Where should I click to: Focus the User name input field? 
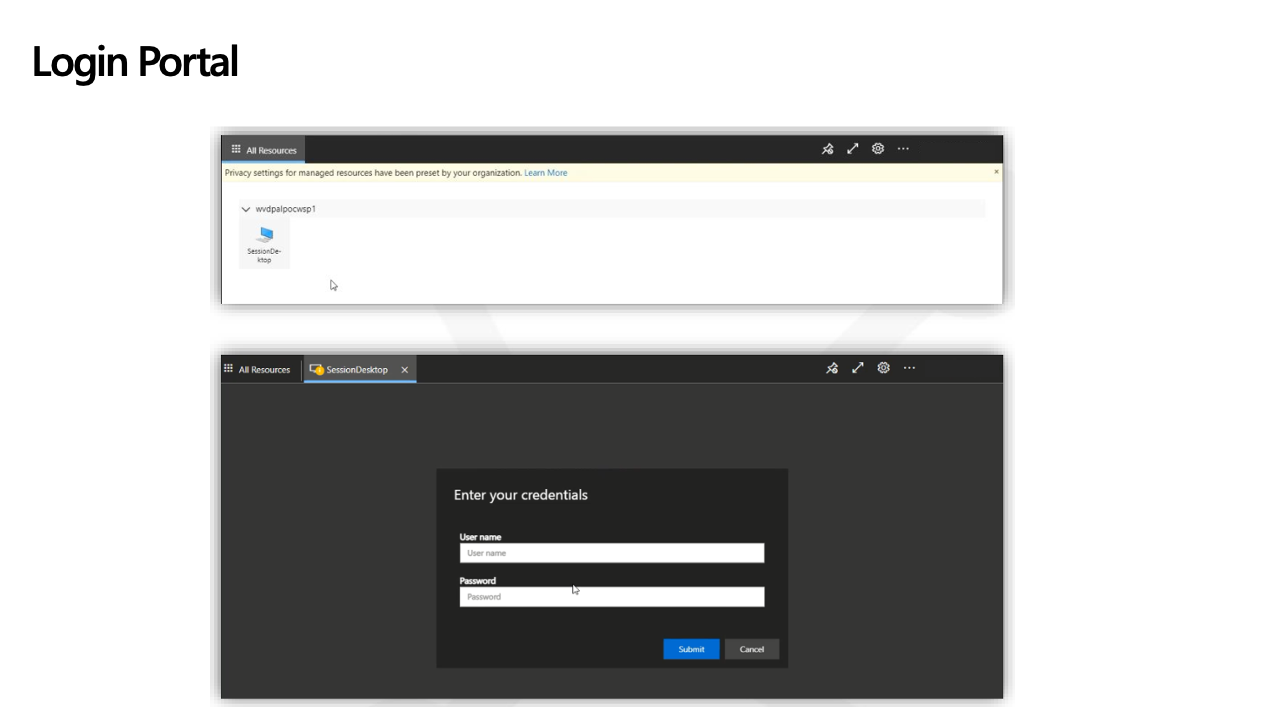click(x=612, y=553)
